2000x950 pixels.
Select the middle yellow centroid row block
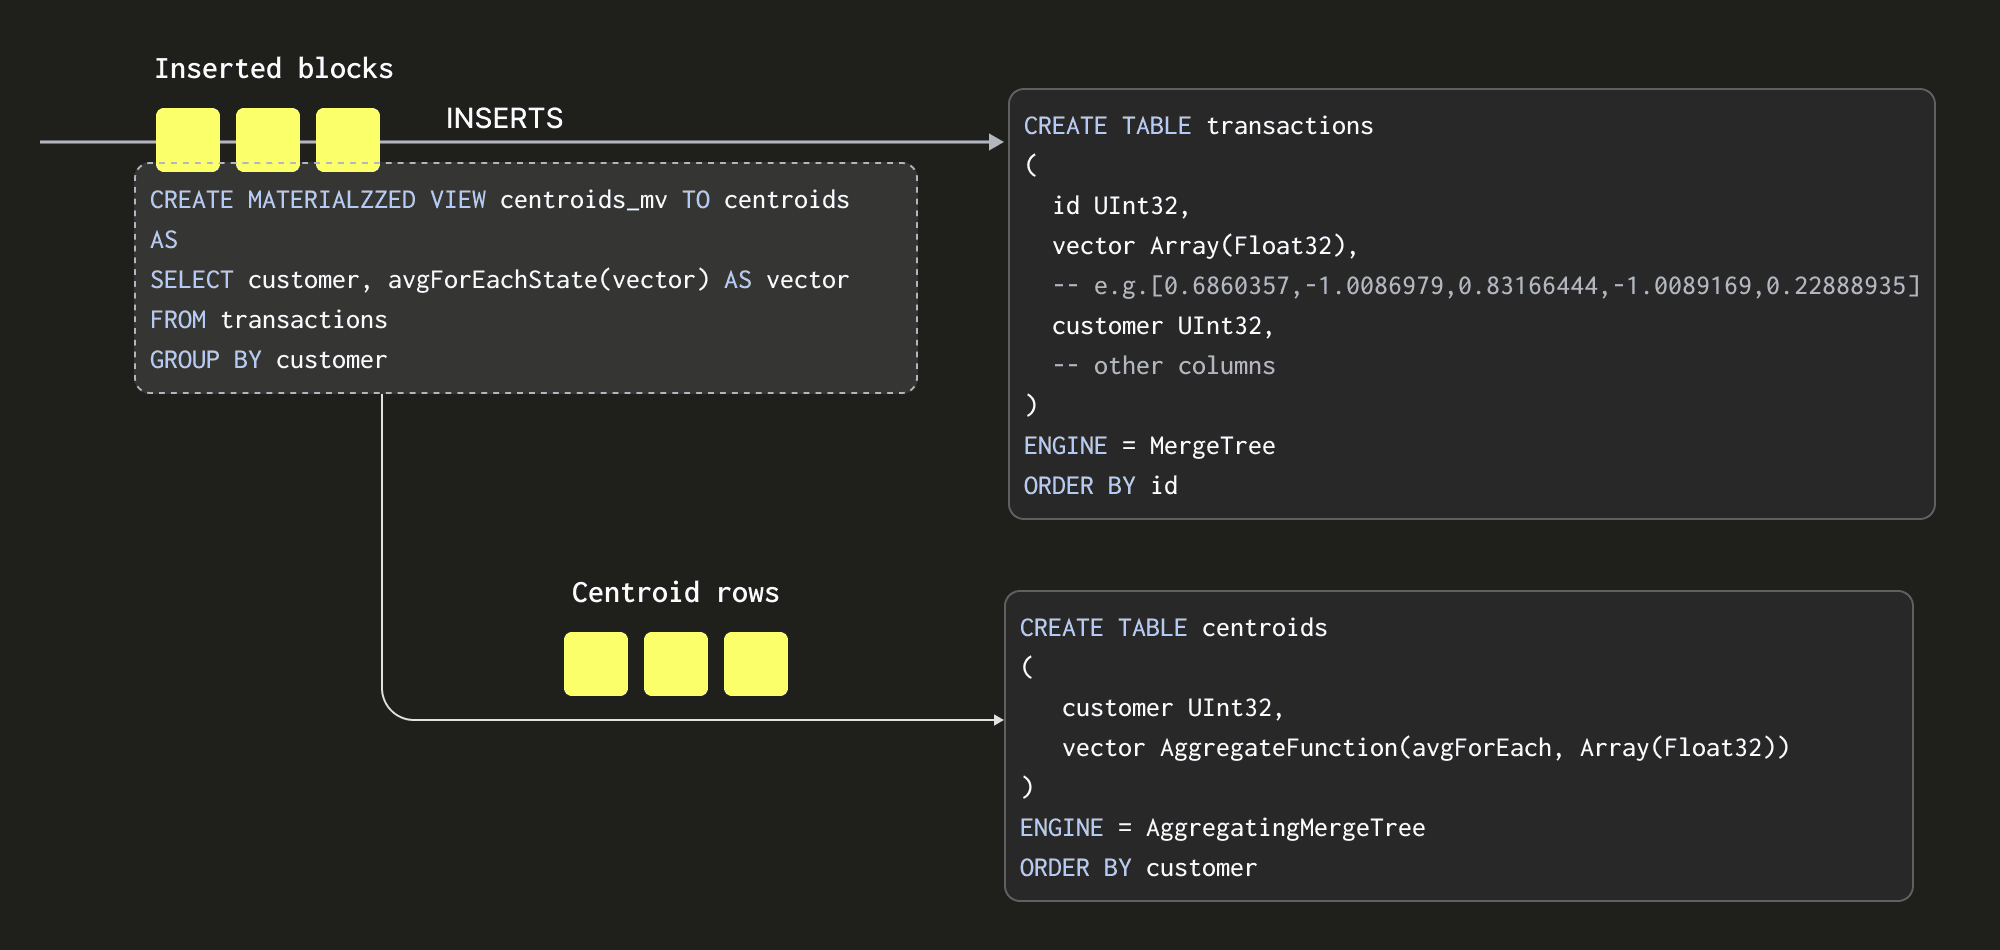pos(675,662)
